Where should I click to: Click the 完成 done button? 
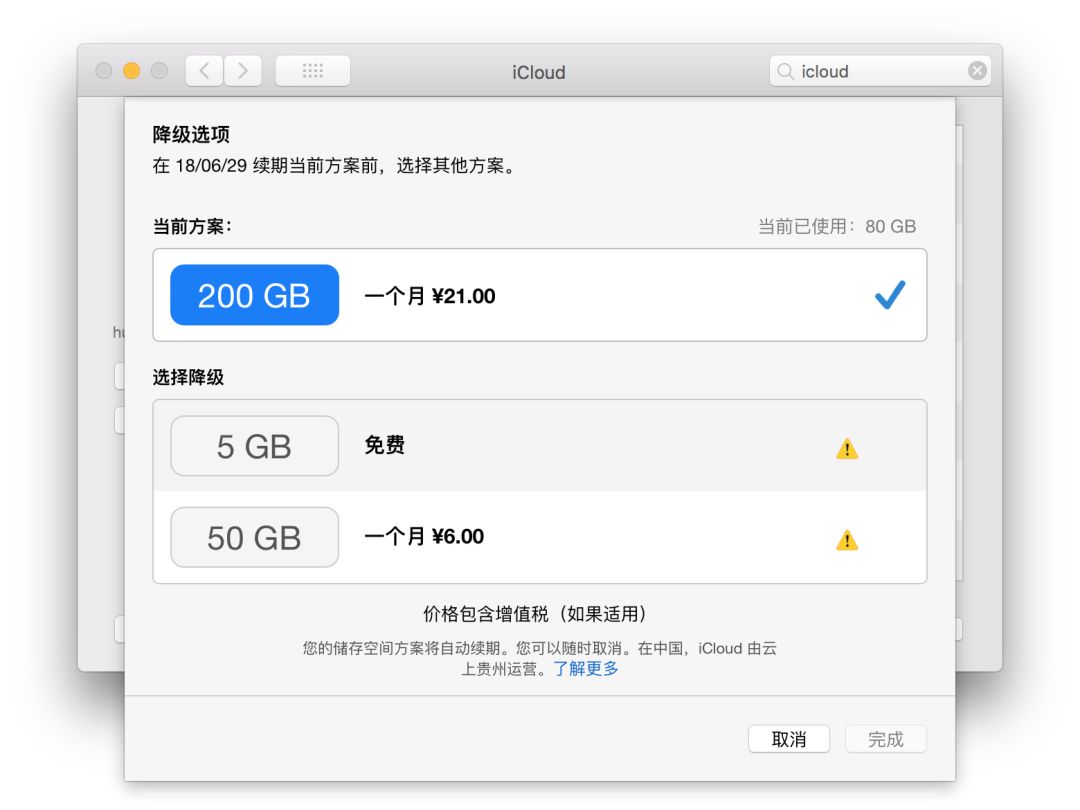coord(885,739)
